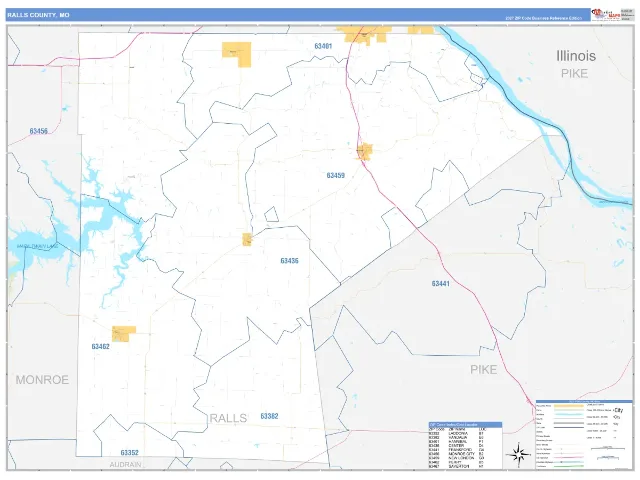Click the AUDRAIN county label
Viewport: 640px width, 480px height.
(x=125, y=464)
